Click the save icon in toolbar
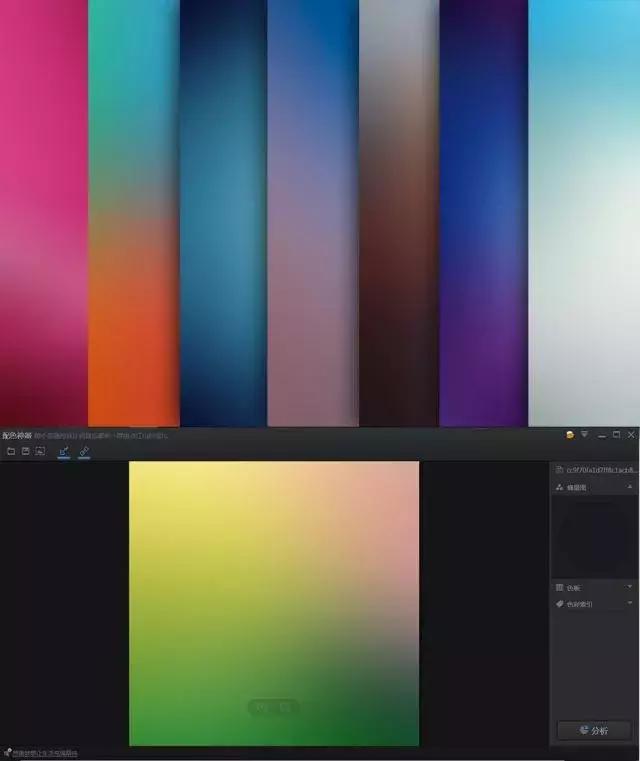Image resolution: width=640 pixels, height=761 pixels. click(x=25, y=451)
